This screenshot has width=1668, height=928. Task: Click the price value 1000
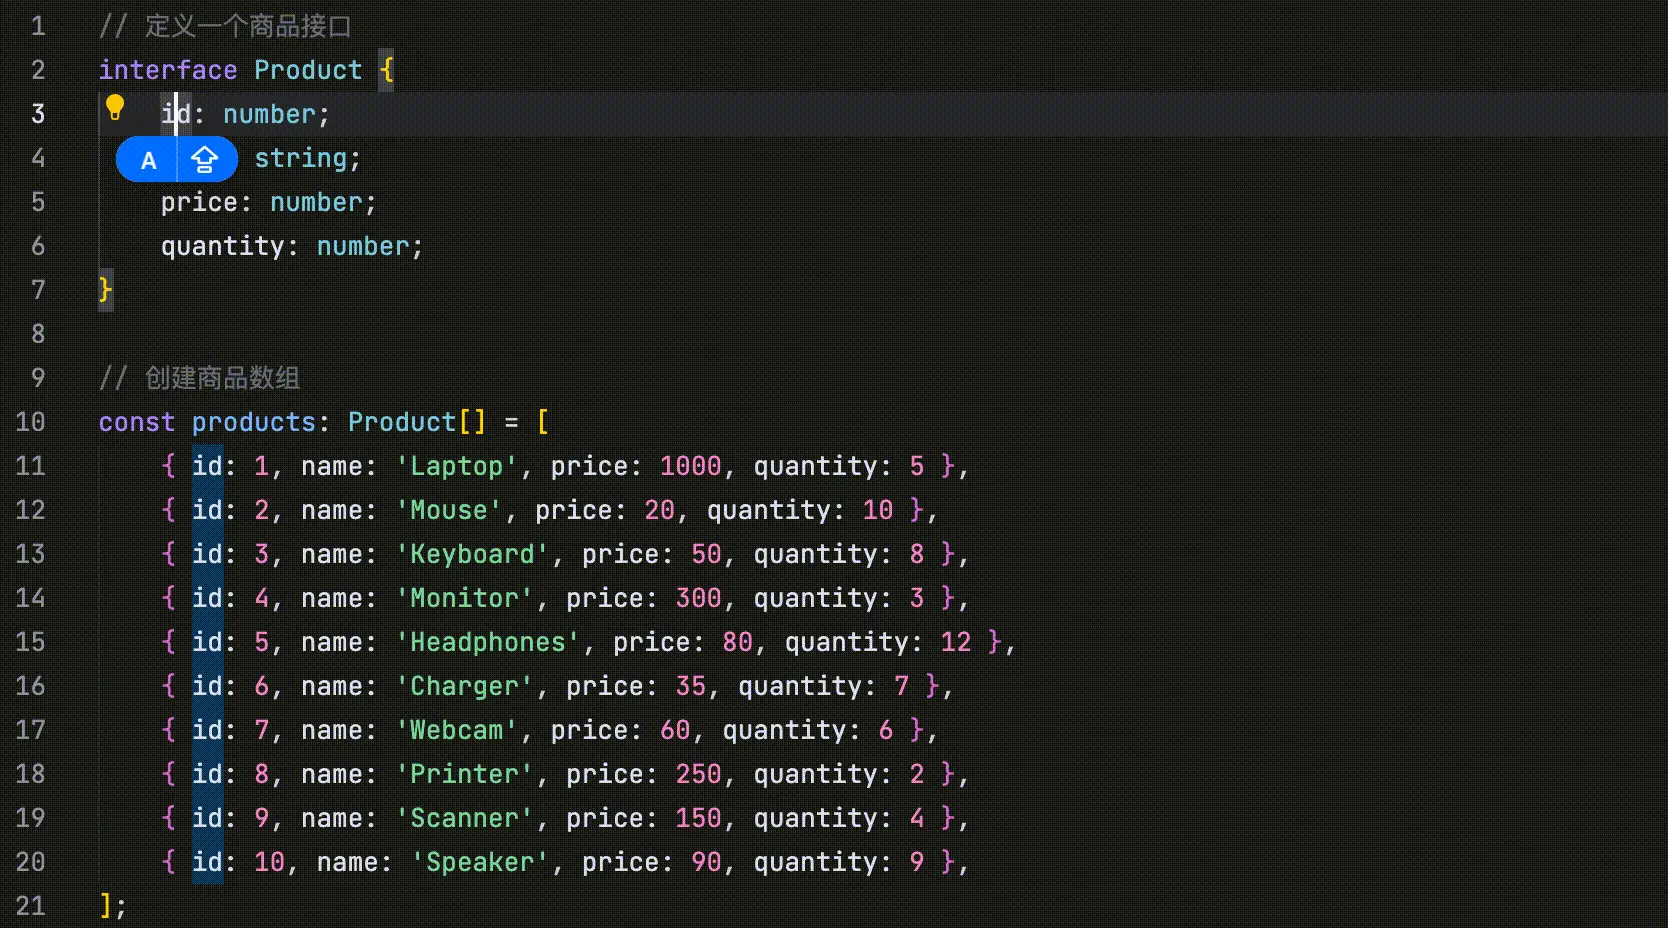click(690, 466)
